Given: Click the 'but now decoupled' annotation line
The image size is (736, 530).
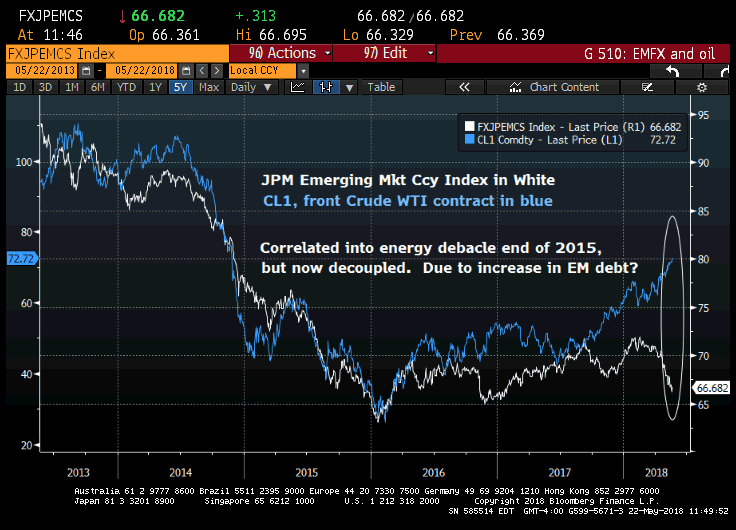Looking at the screenshot, I should tap(449, 268).
